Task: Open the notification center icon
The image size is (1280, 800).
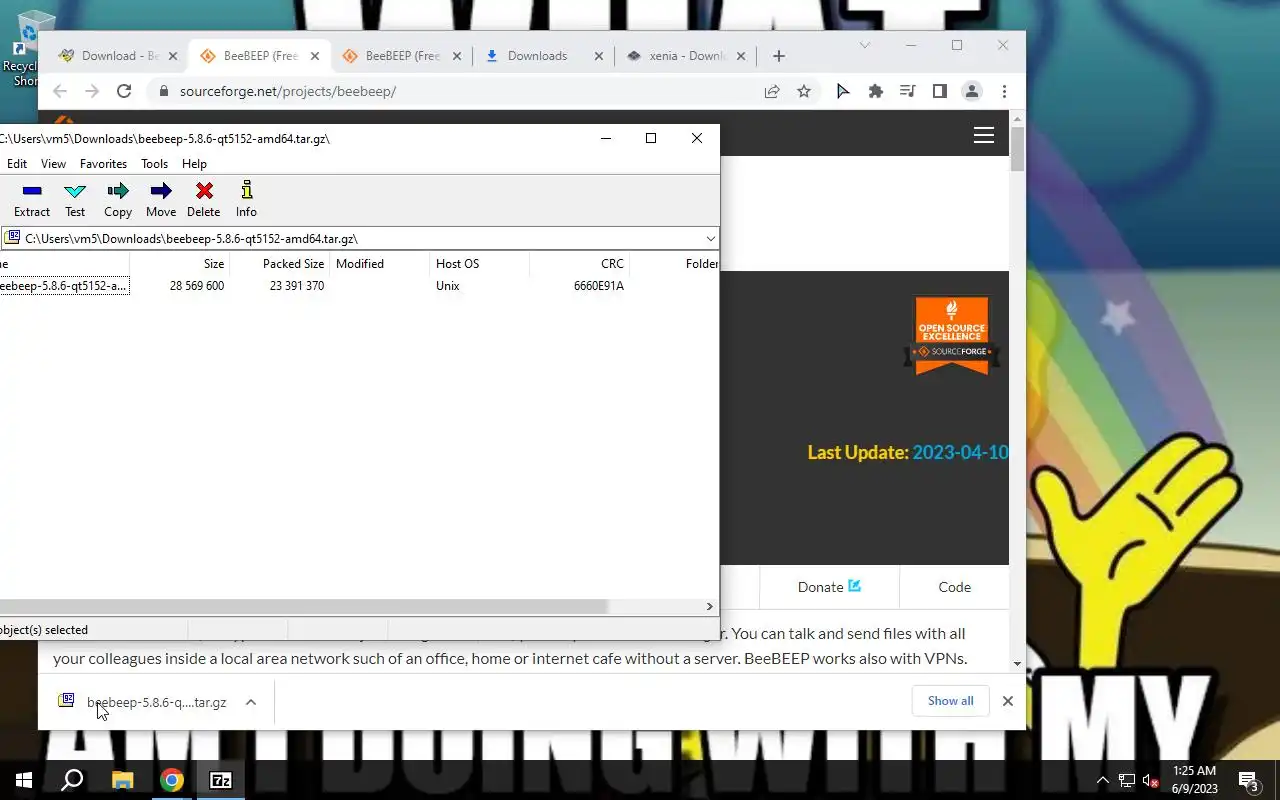Action: tap(1249, 780)
